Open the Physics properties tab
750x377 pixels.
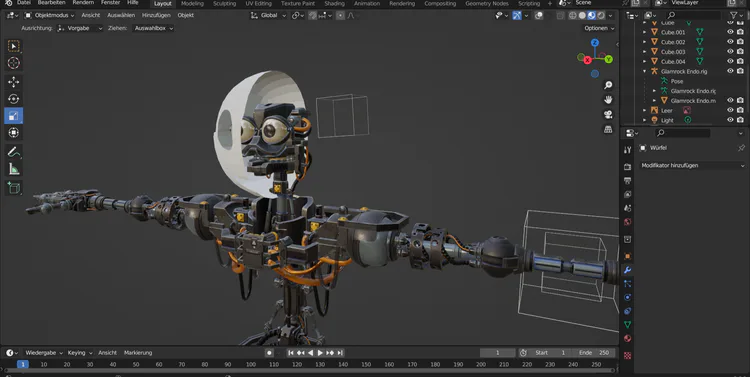pos(628,297)
